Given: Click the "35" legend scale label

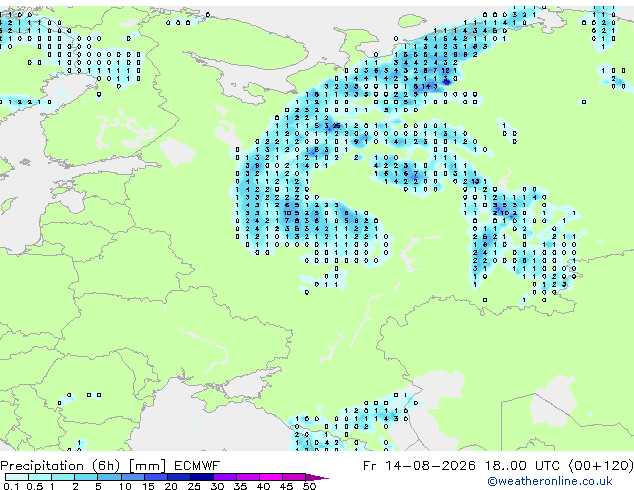Looking at the screenshot, I should pyautogui.click(x=241, y=486).
